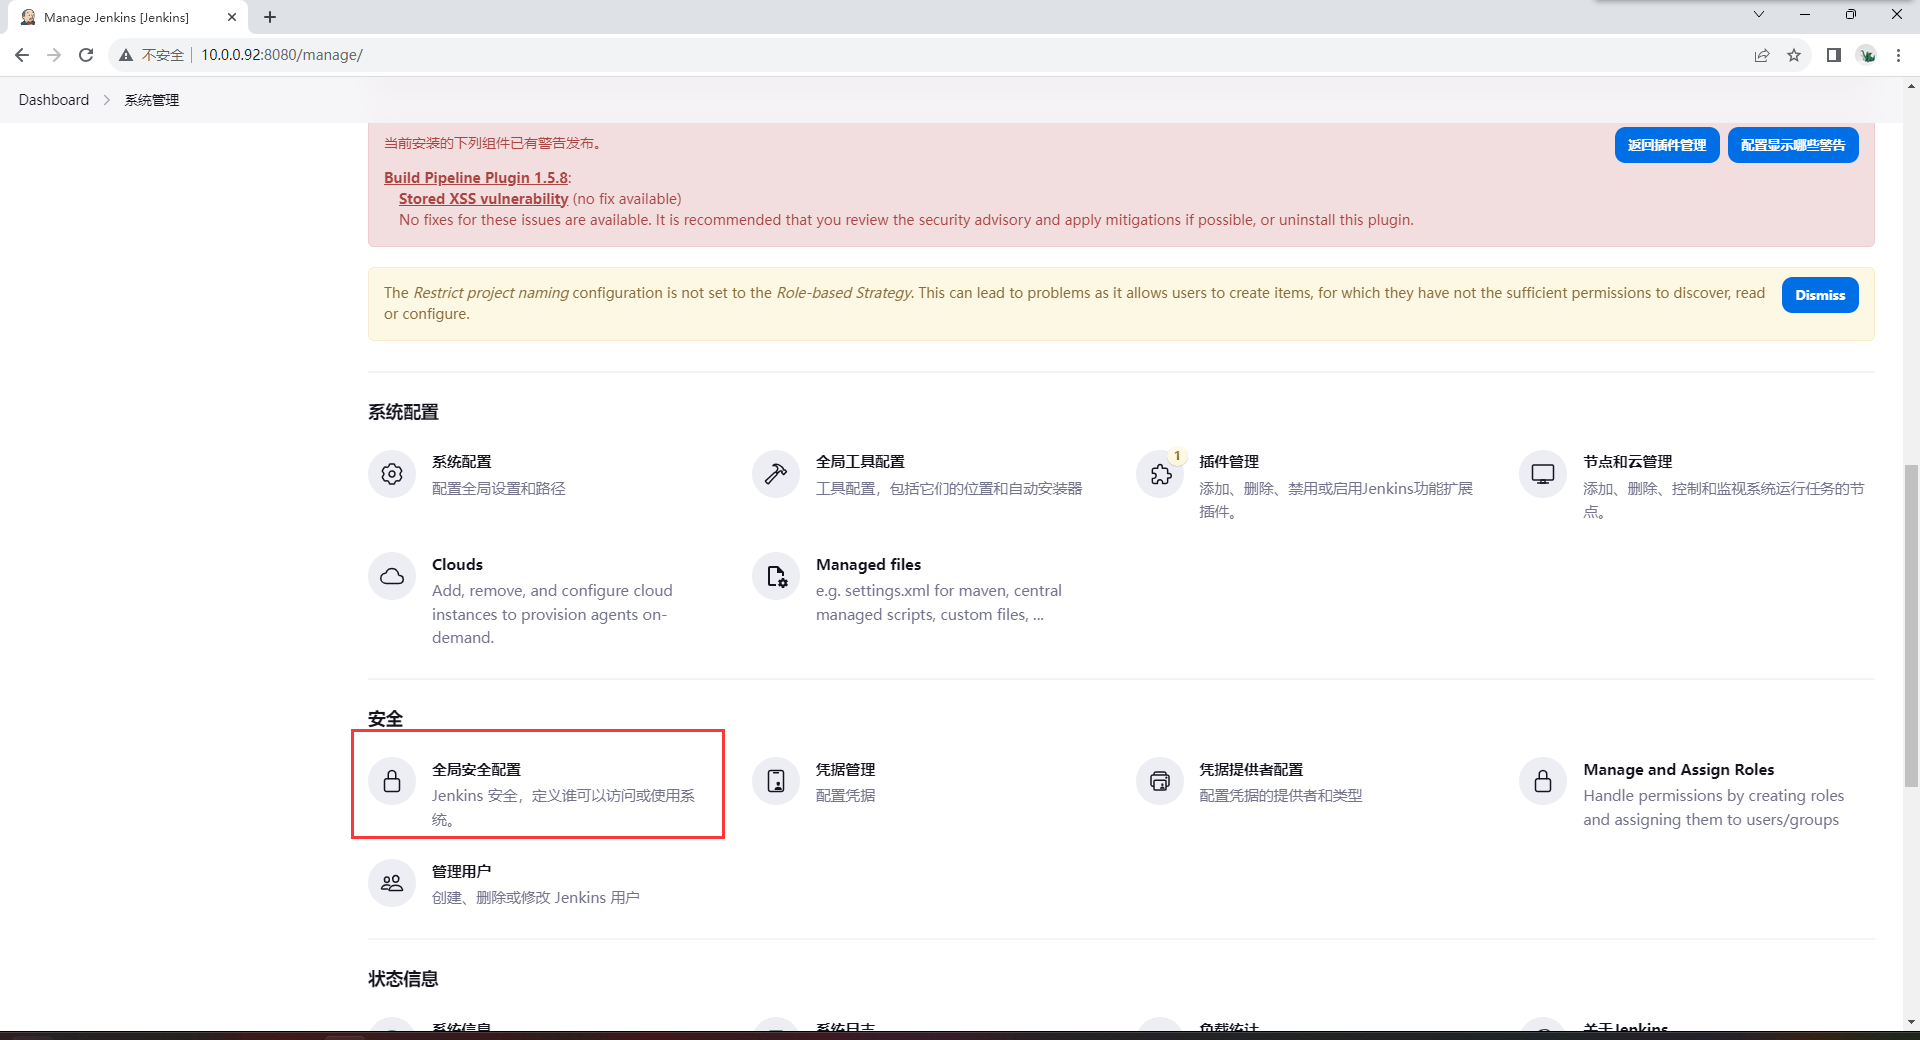1920x1040 pixels.
Task: Click the 管理用户 people icon
Action: 392,883
